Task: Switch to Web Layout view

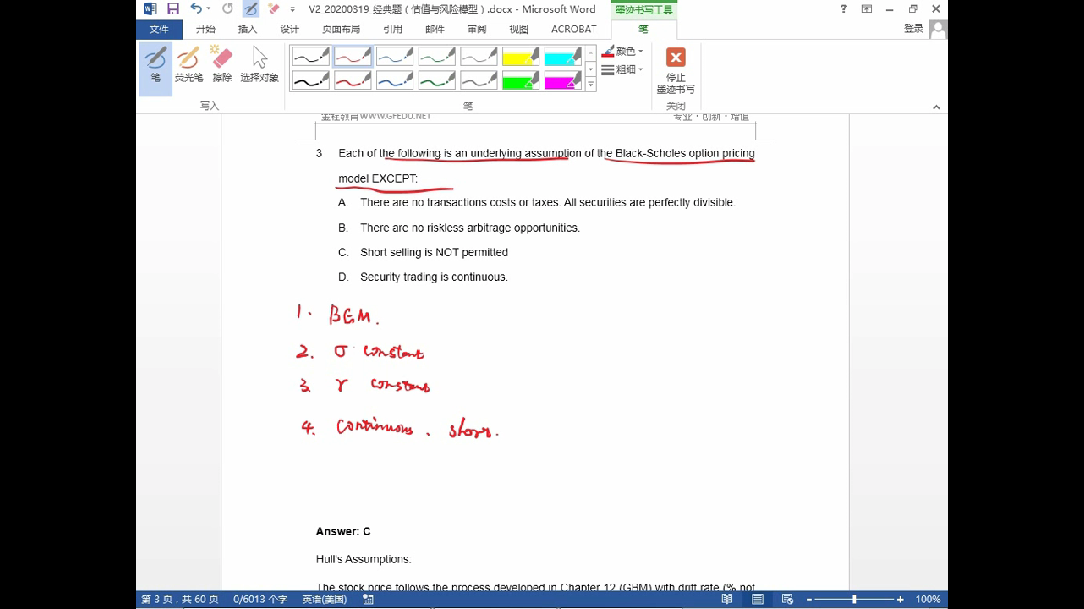Action: pos(787,599)
